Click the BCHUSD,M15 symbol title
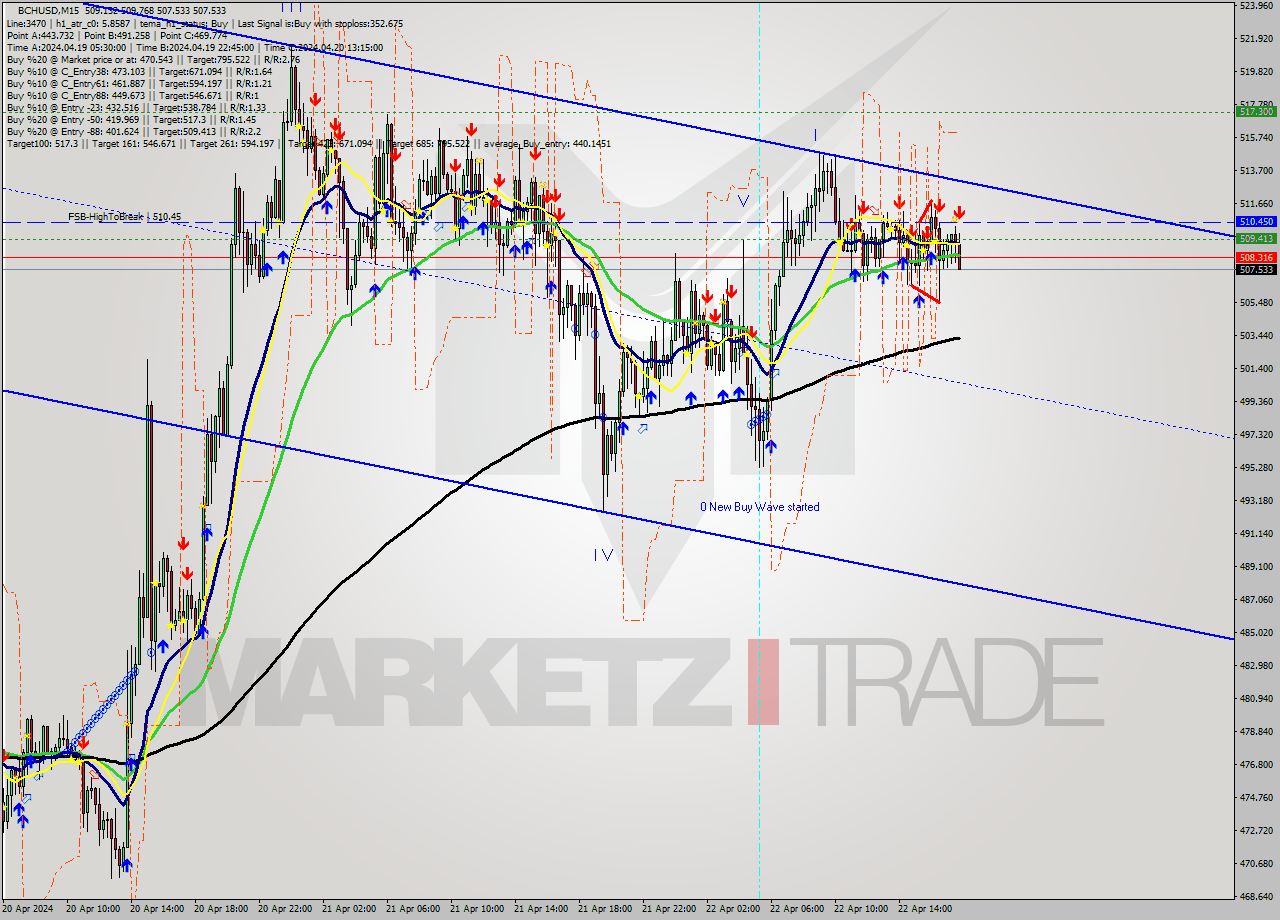This screenshot has height=920, width=1280. tap(48, 9)
